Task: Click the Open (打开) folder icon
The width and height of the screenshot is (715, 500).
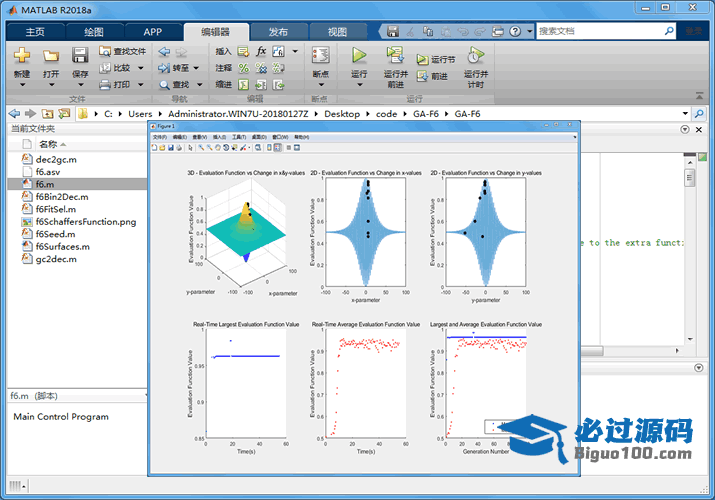Action: coord(51,56)
